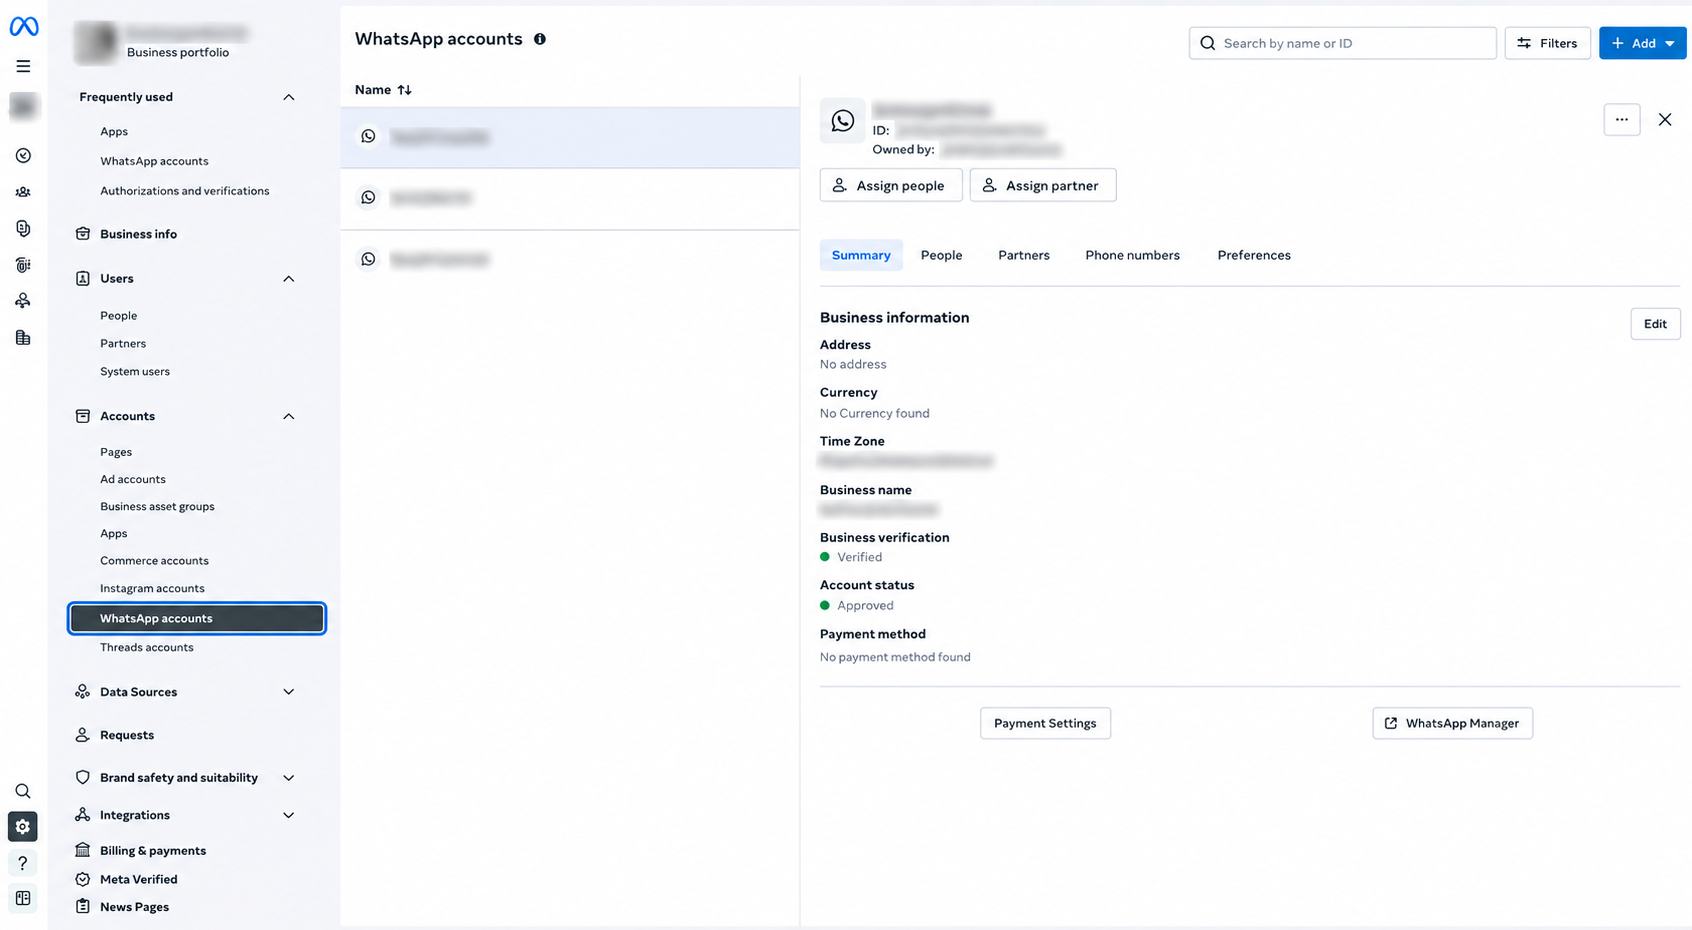Open the three-dot more options menu
Image resolution: width=1692 pixels, height=930 pixels.
(x=1622, y=120)
